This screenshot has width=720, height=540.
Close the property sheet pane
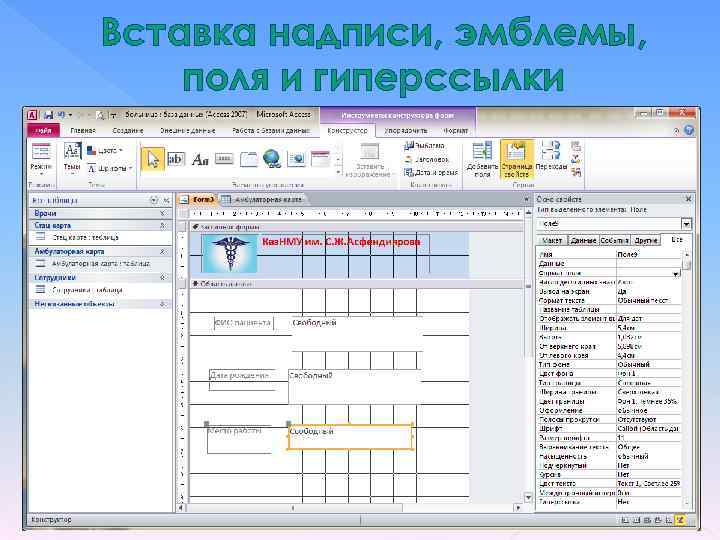[688, 199]
